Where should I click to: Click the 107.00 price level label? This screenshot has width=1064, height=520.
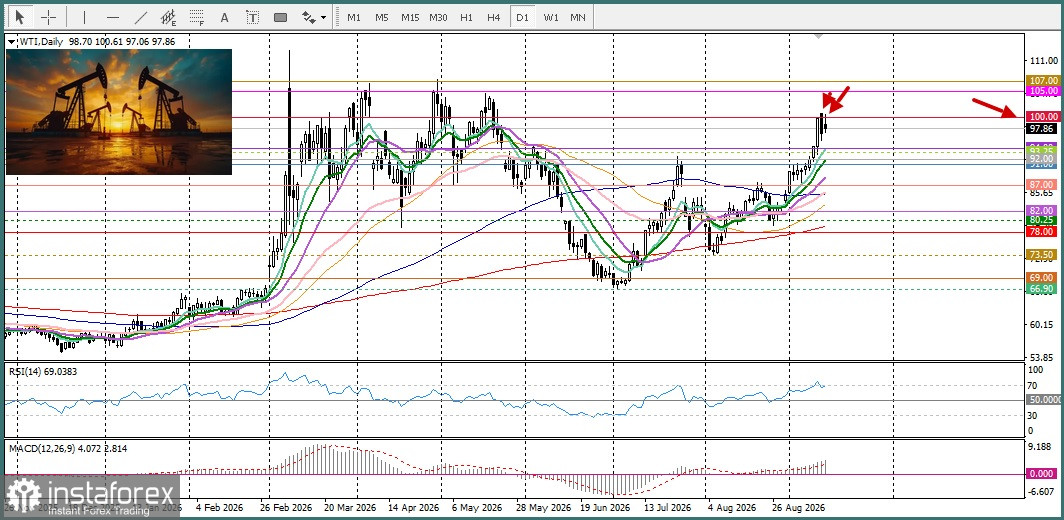(x=1043, y=81)
